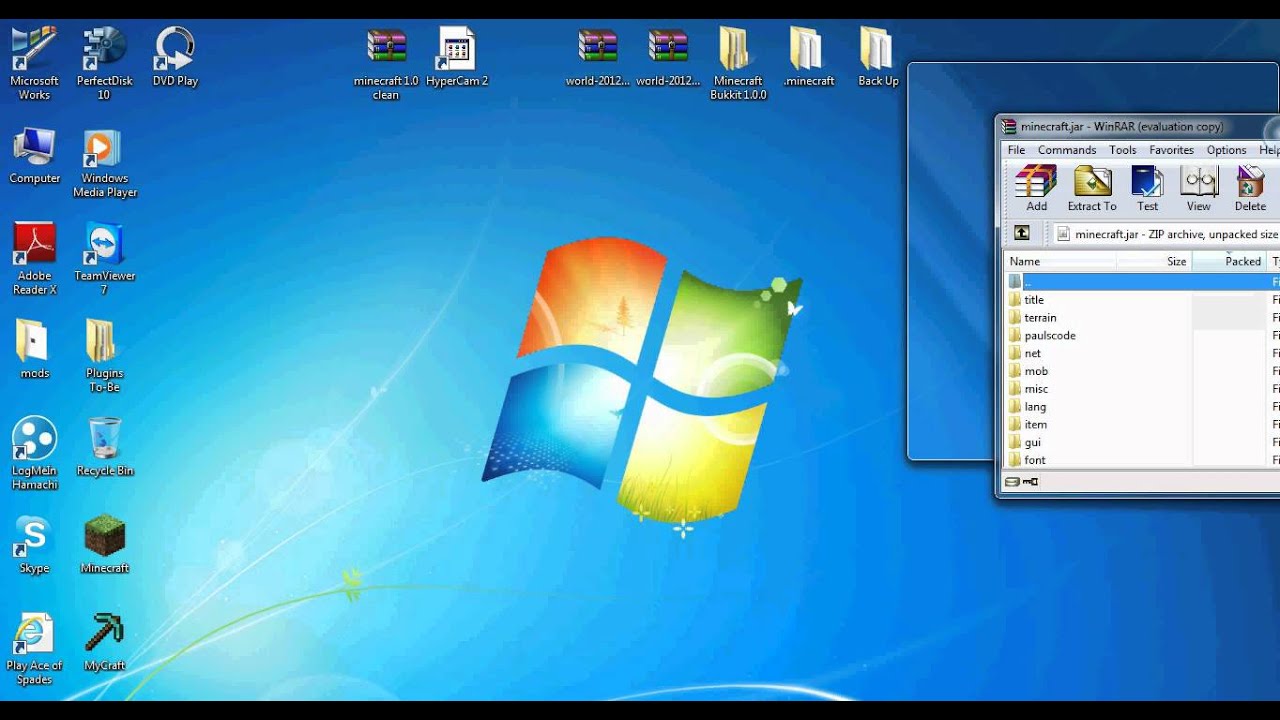Screen dimensions: 1280x720
Task: Run Test on the archive in WinRAR
Action: tap(1147, 189)
